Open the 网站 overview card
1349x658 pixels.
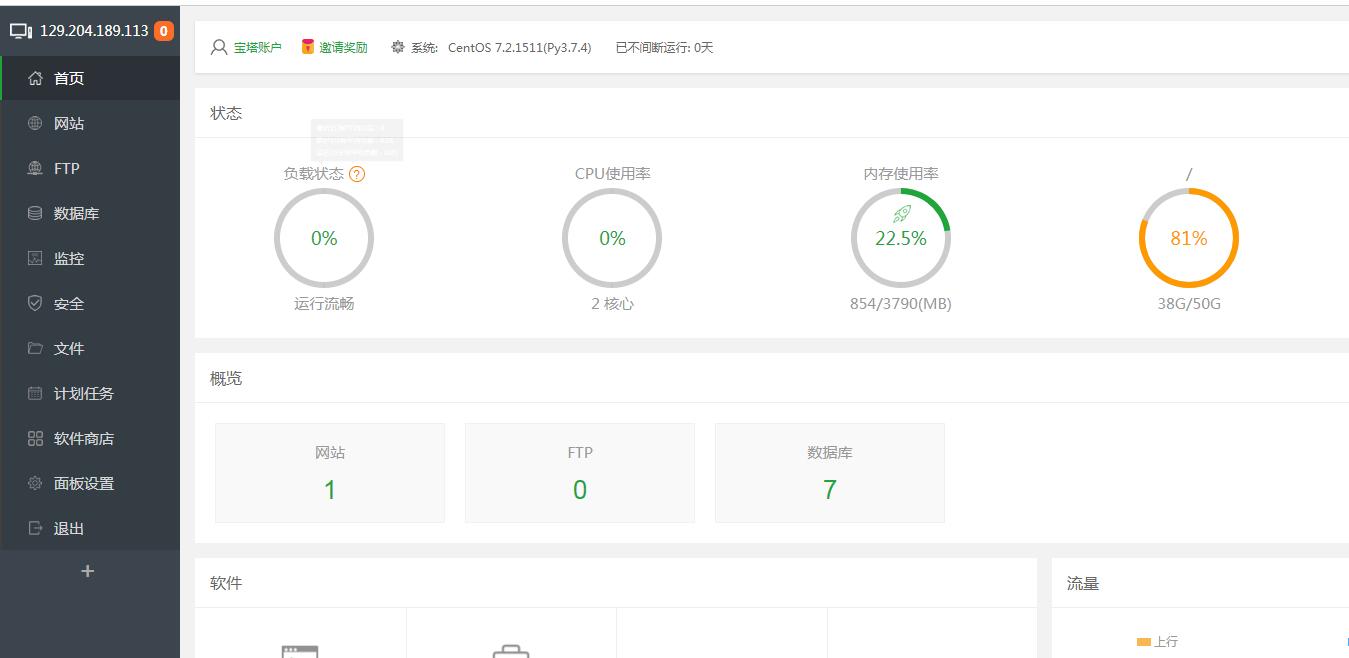[330, 473]
